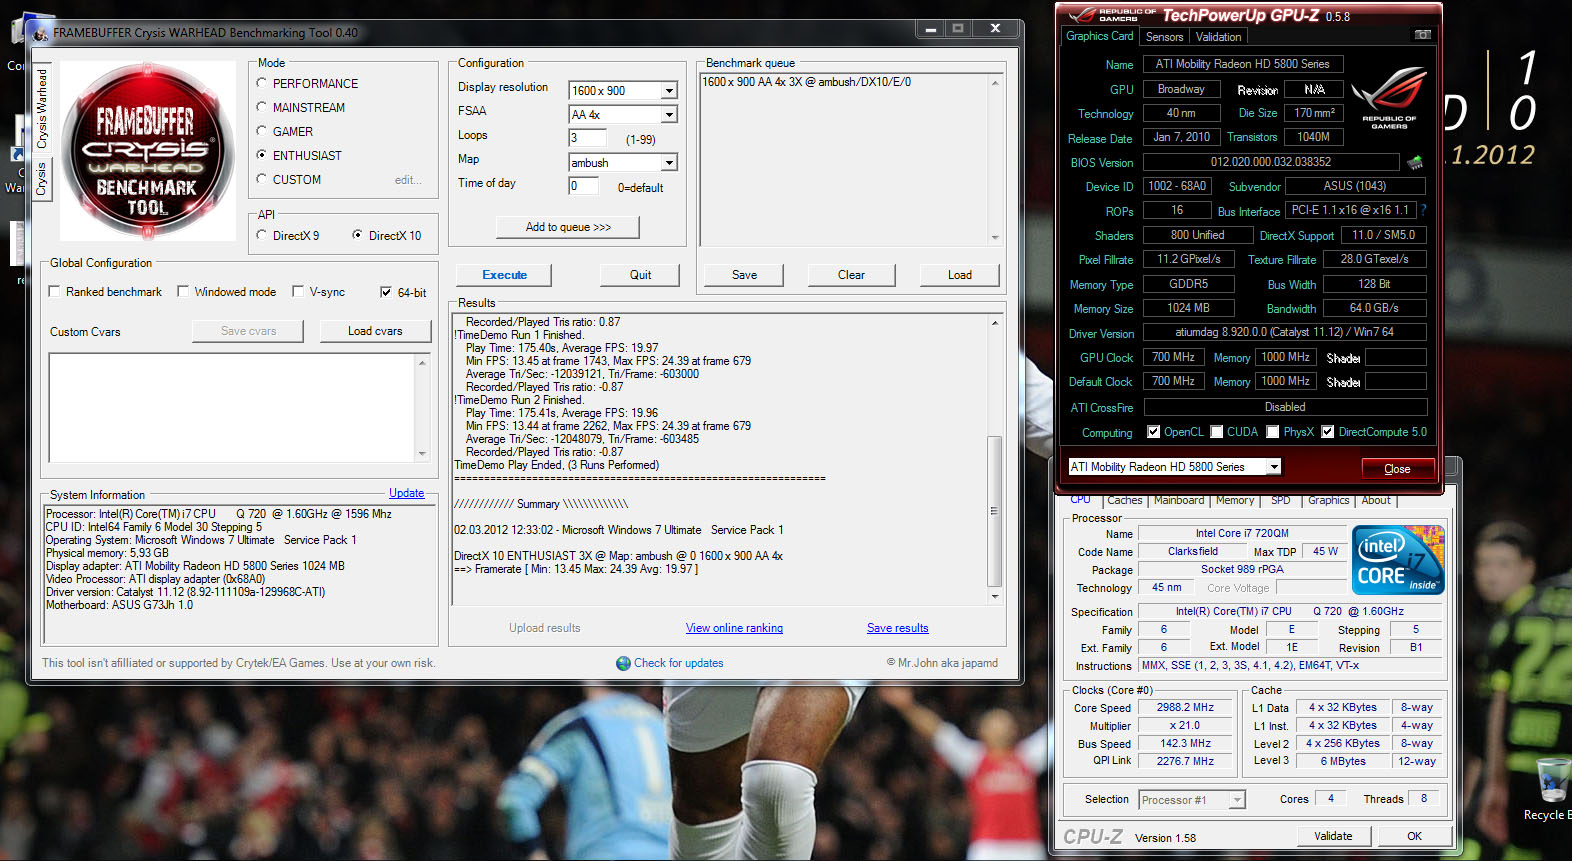This screenshot has height=861, width=1572.
Task: Open the Crysis vertical tab
Action: click(x=42, y=181)
